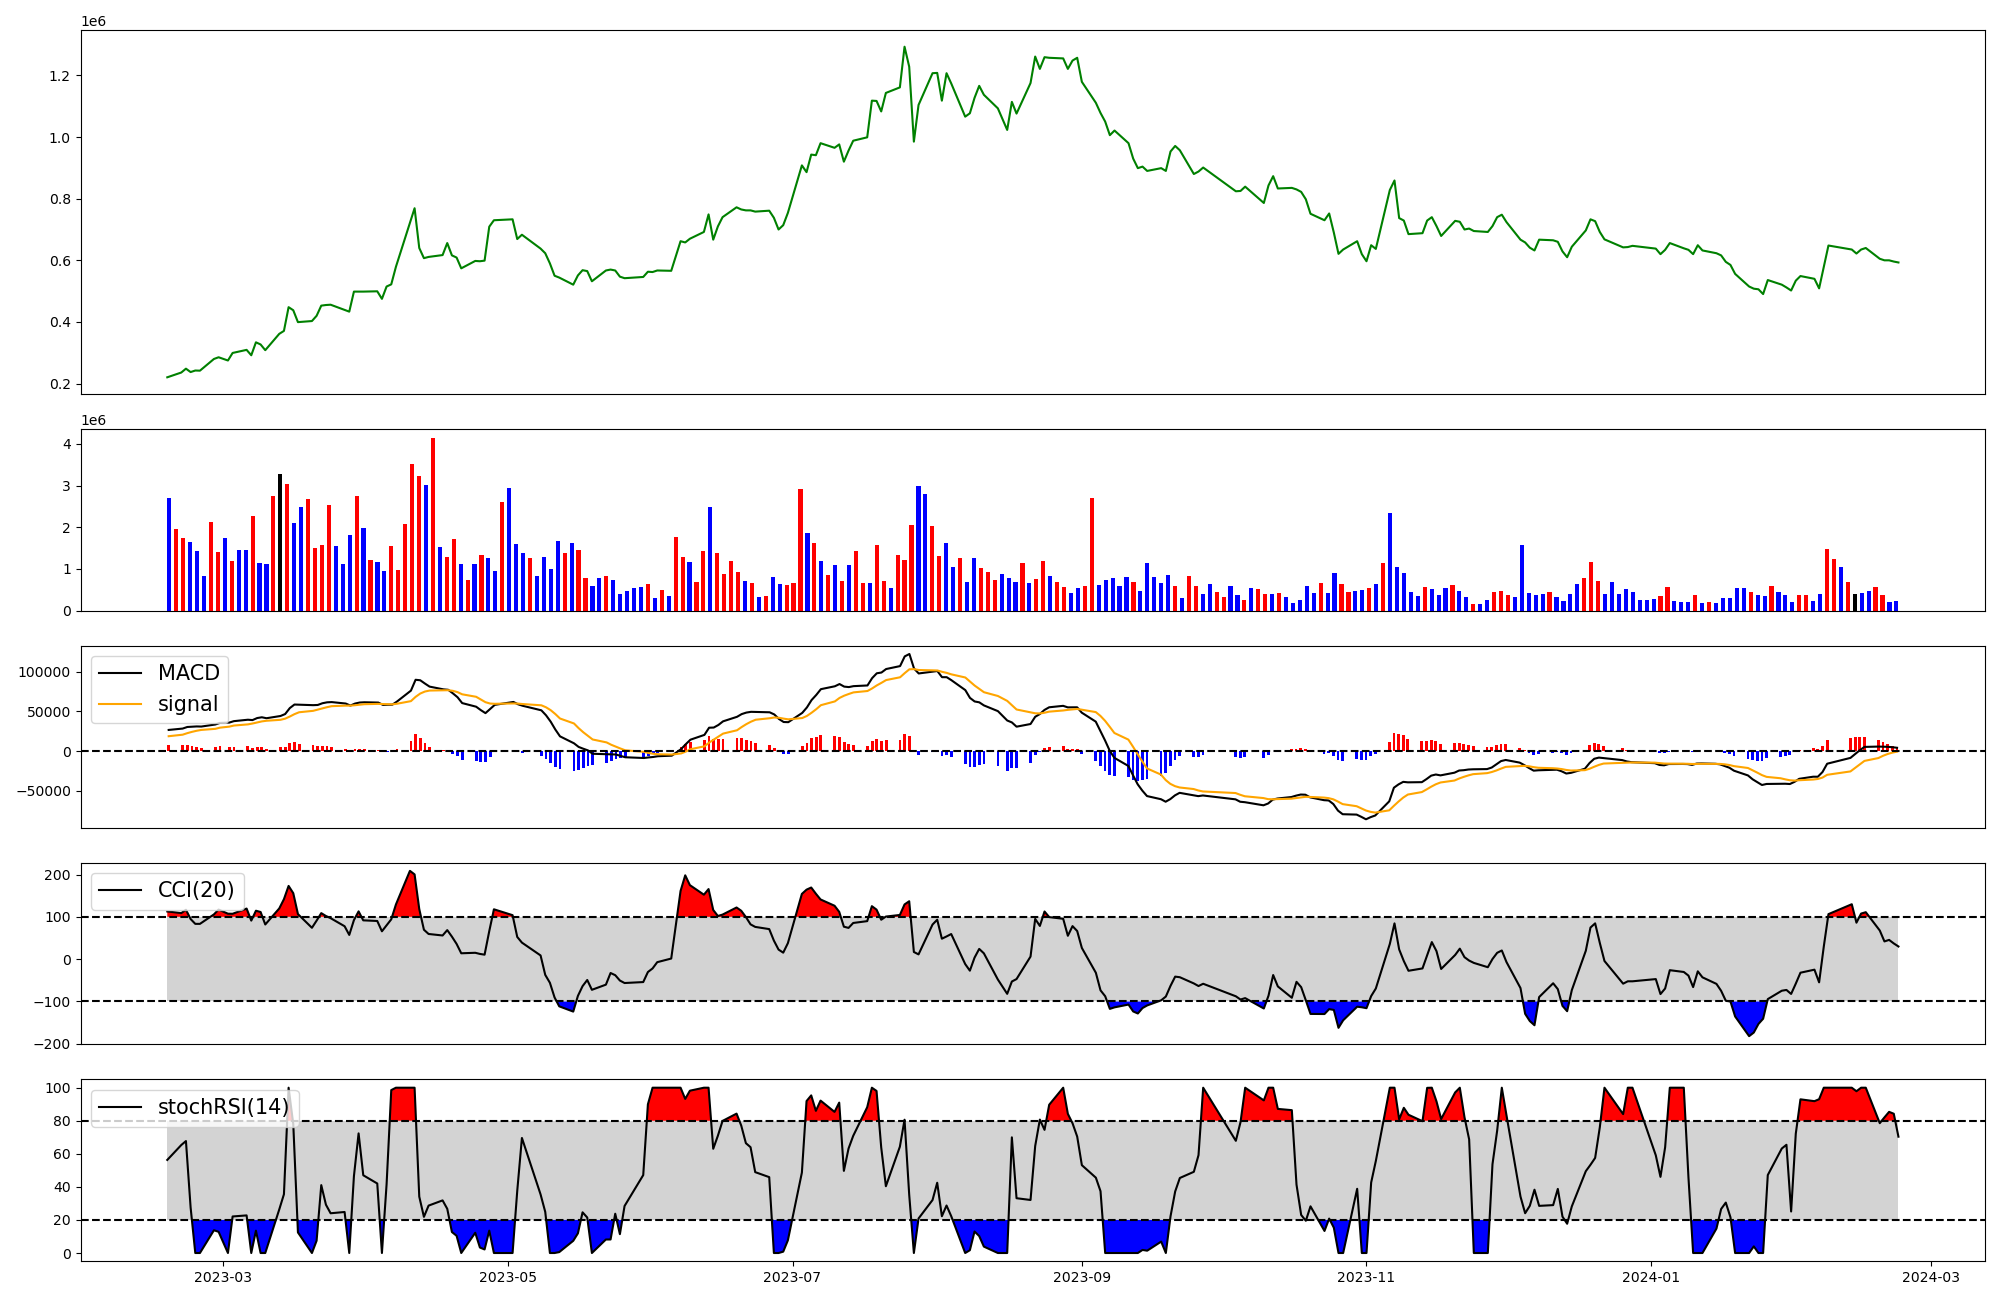
Task: Click the tallest red volume bar
Action: coord(433,525)
